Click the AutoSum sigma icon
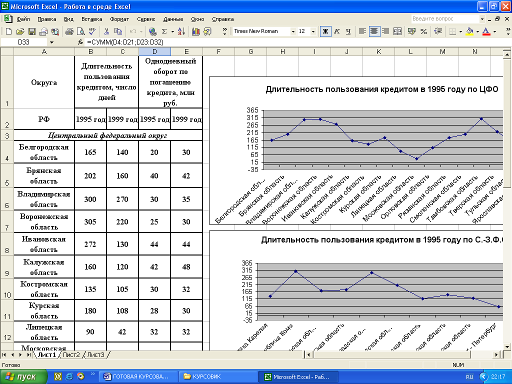Image resolution: width=512 pixels, height=384 pixels. pos(164,31)
